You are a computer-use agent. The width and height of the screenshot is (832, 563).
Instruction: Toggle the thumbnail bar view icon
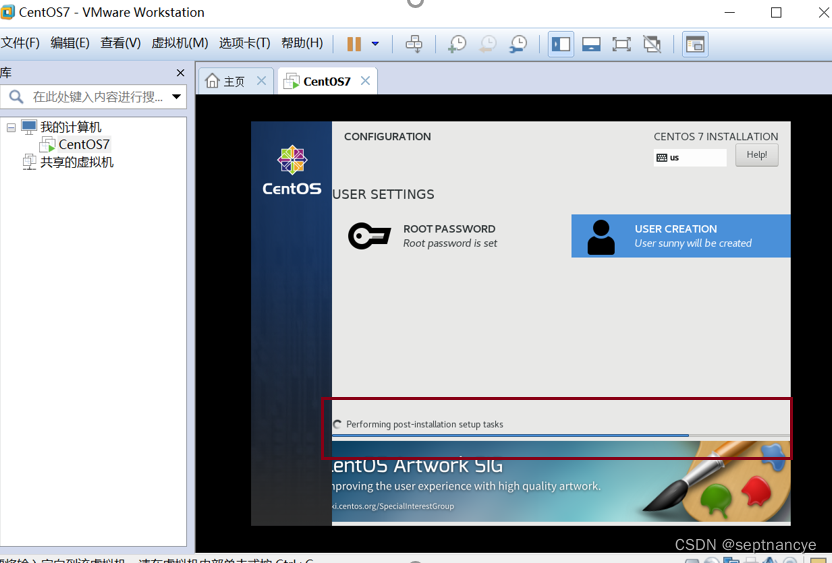coord(591,44)
